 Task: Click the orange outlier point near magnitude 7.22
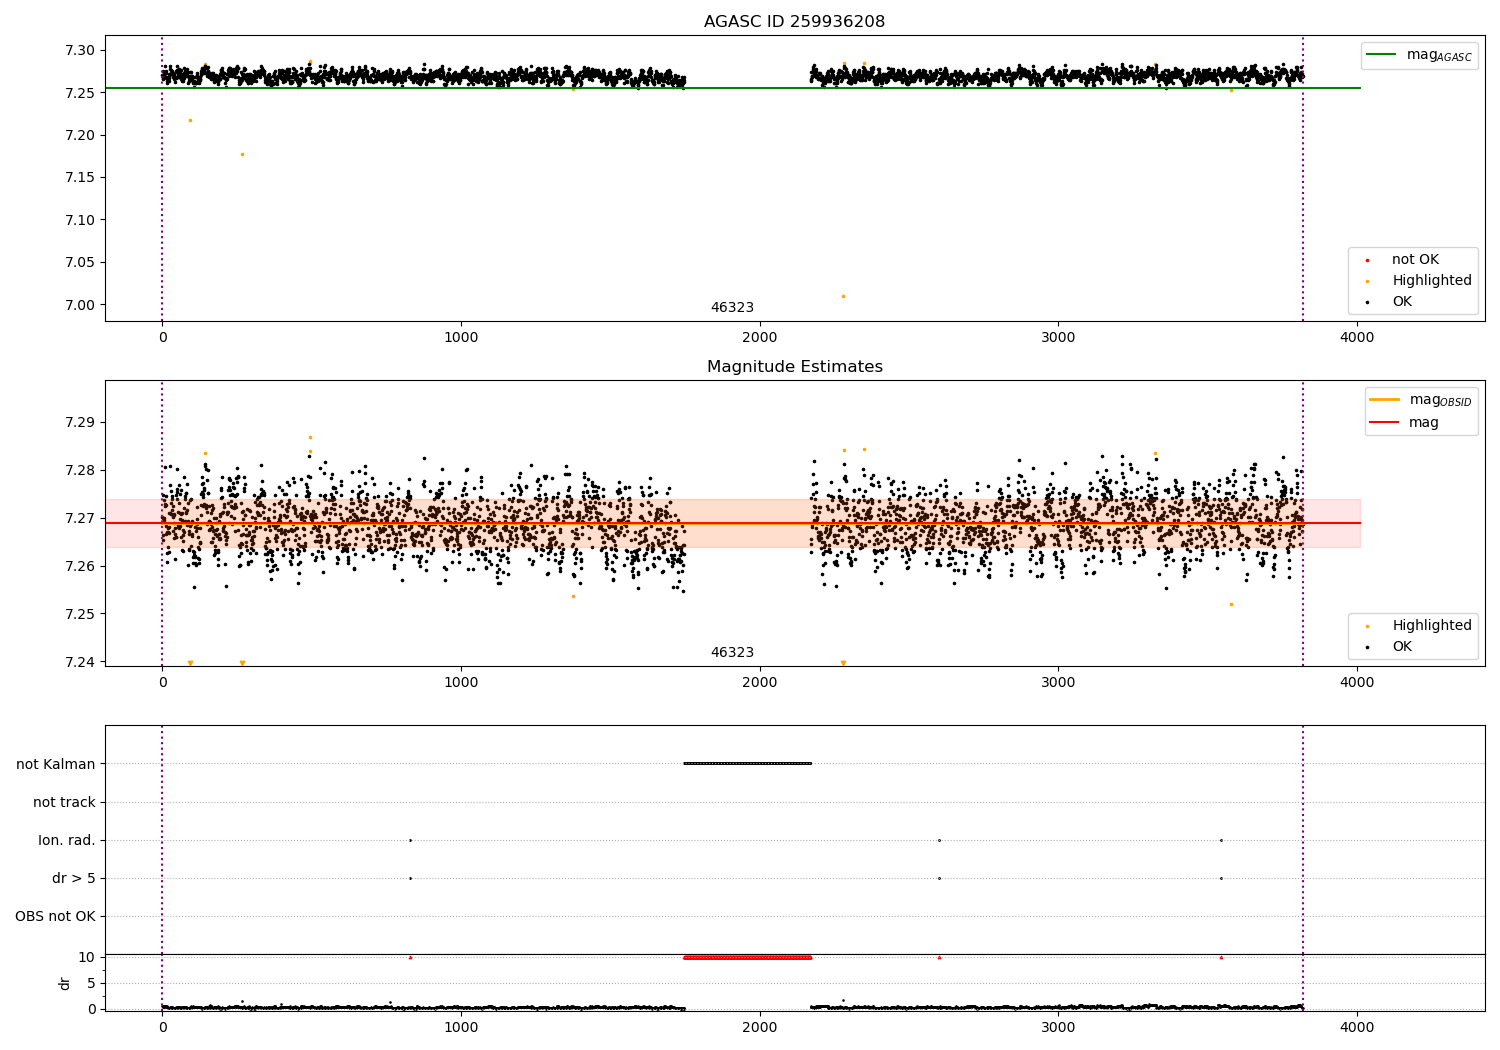(x=190, y=120)
